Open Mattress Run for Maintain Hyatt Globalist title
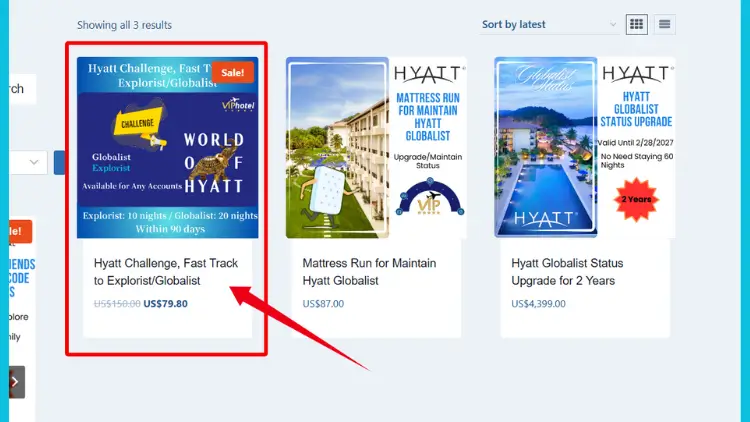The image size is (750, 422). 369,272
